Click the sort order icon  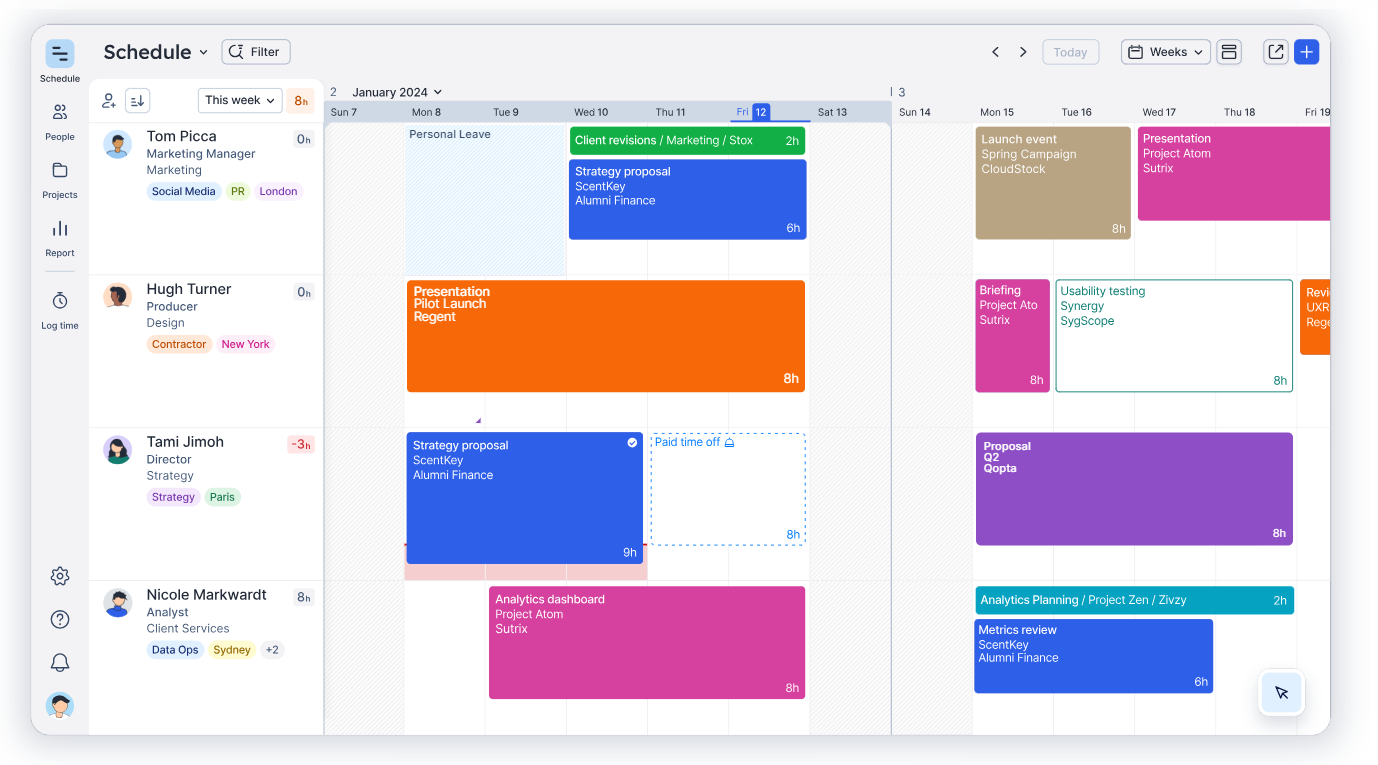[137, 100]
